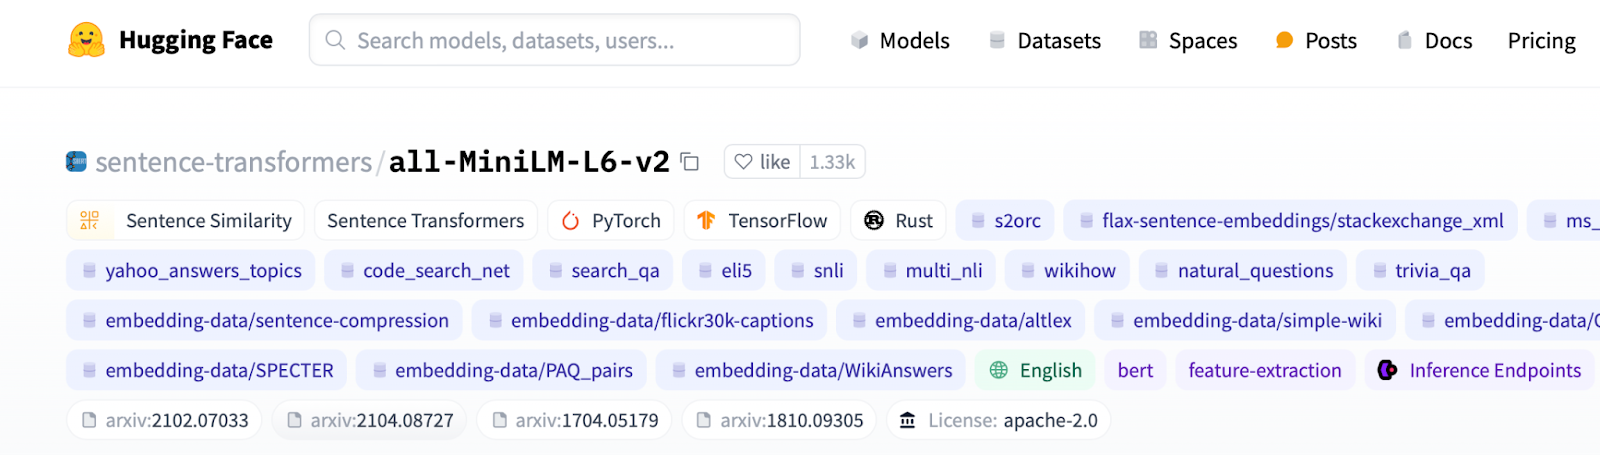Click the eli5 dataset icon
Screen dimensions: 1600x455
point(705,271)
